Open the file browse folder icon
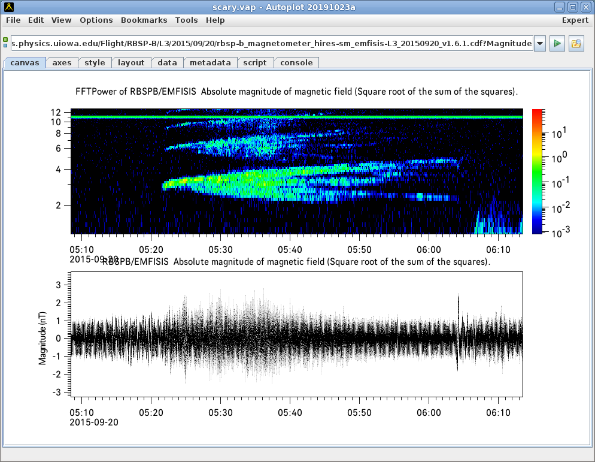This screenshot has height=462, width=595. tap(576, 44)
